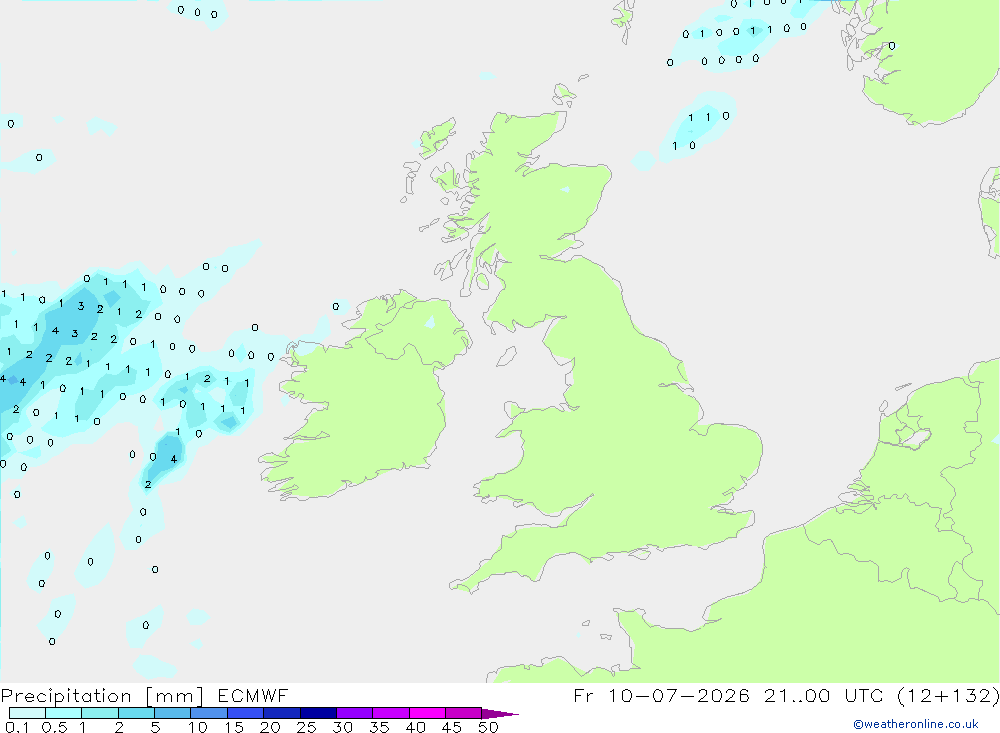Click the 10–15 mm legend color swatch
This screenshot has width=1000, height=733.
[x=209, y=713]
